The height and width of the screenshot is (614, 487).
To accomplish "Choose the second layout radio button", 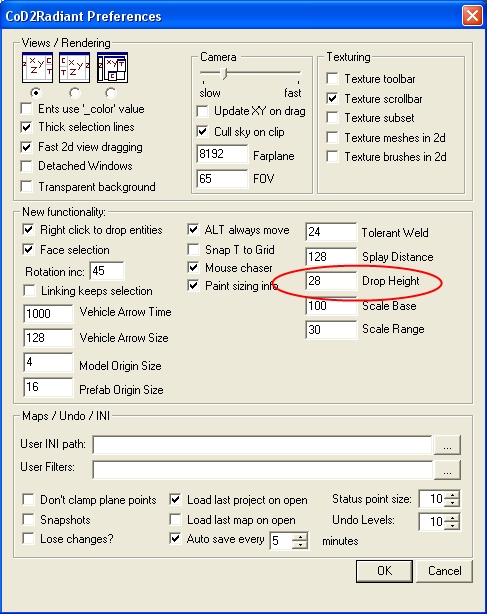I will (x=74, y=93).
